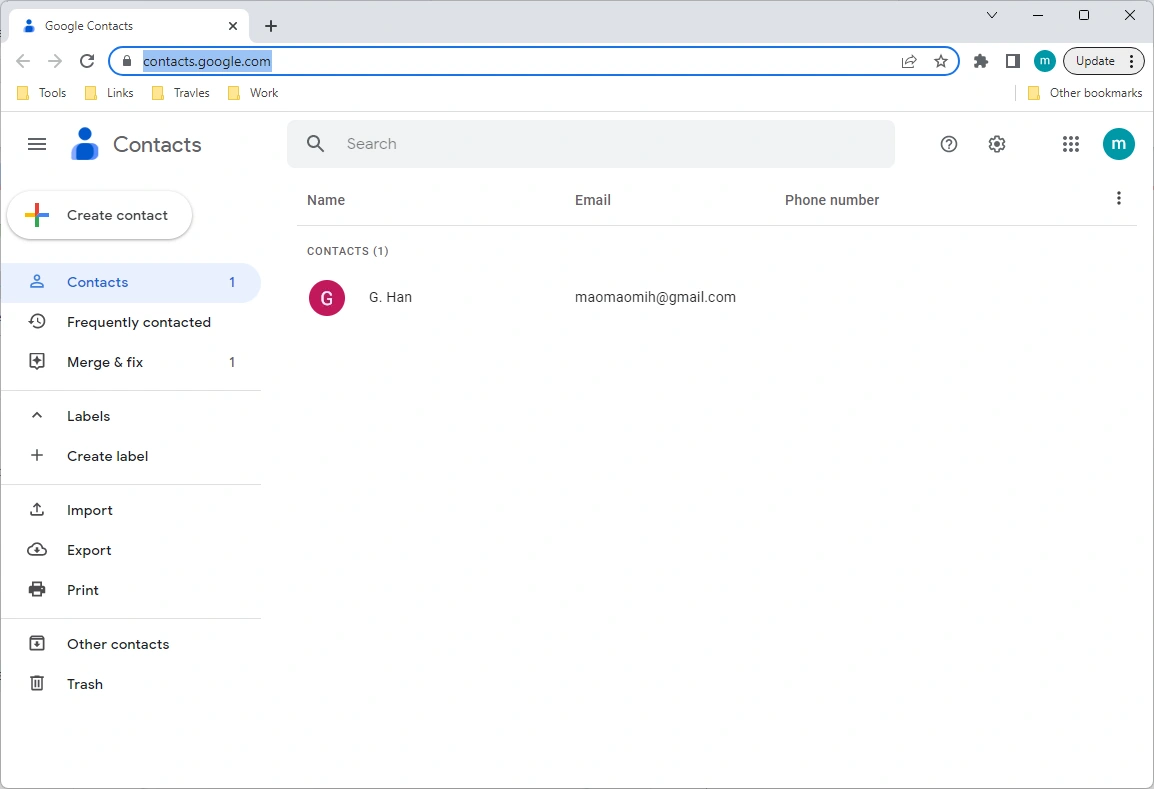Focus the contacts Search field
This screenshot has height=789, width=1154.
[591, 144]
